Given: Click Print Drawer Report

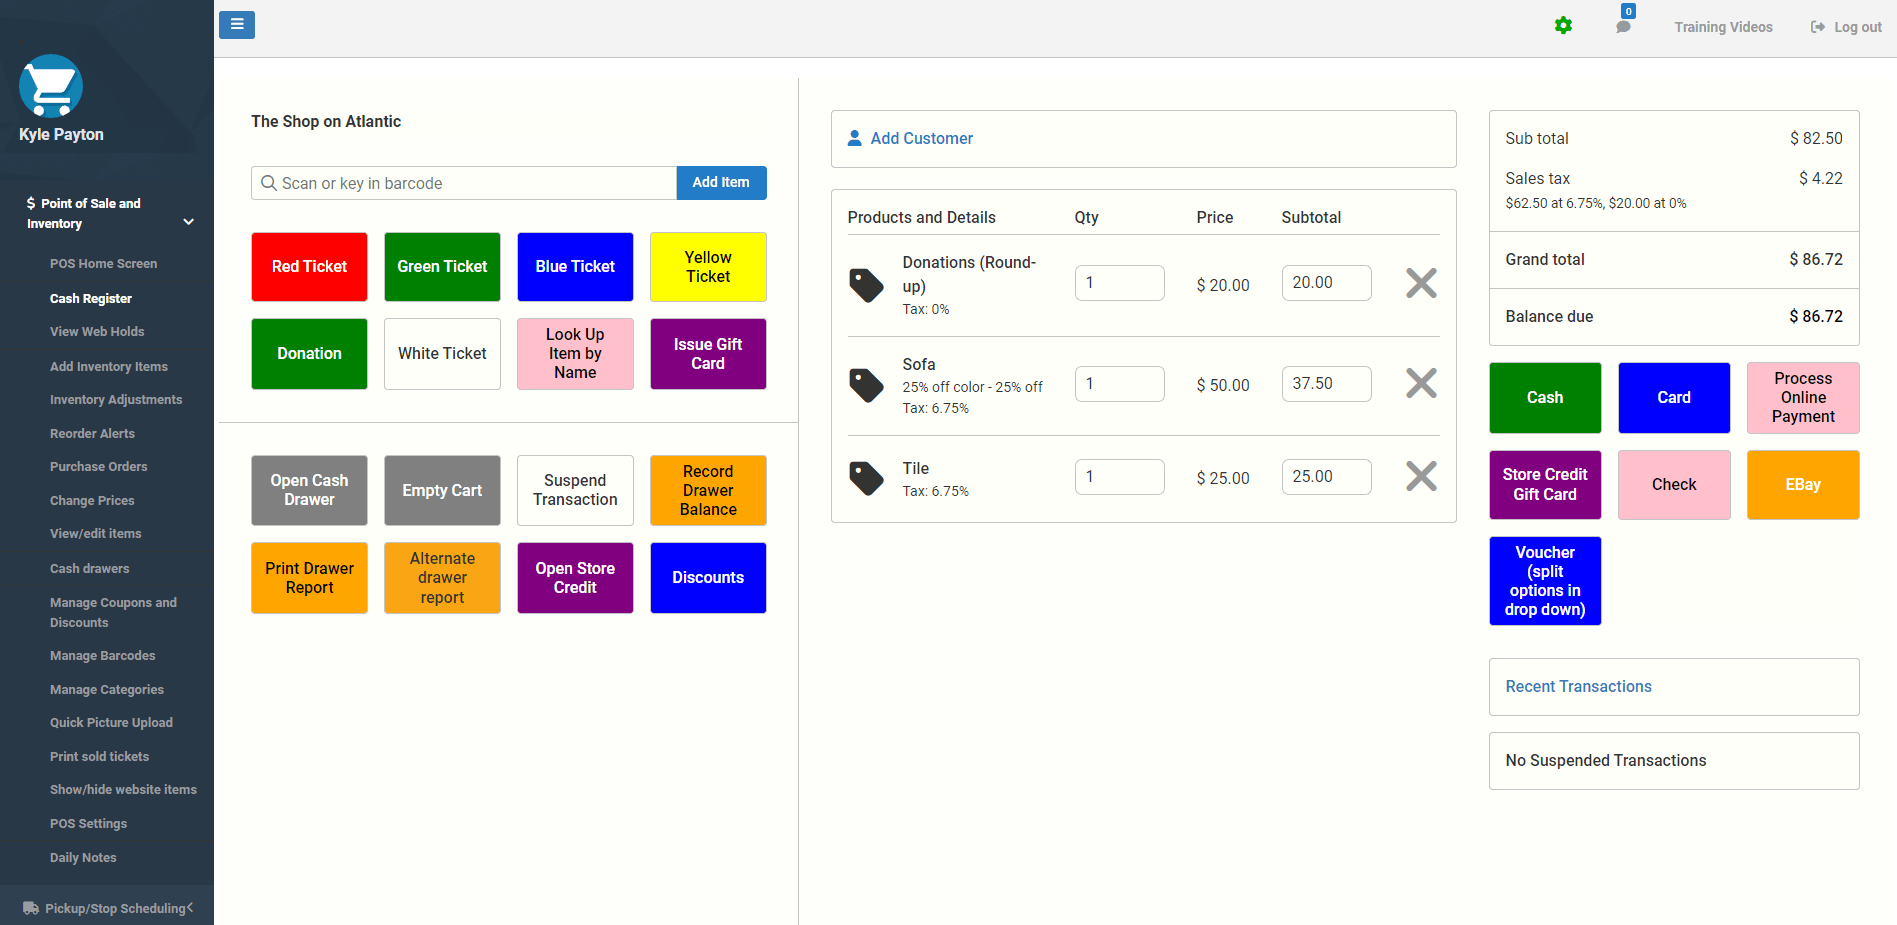Looking at the screenshot, I should [309, 578].
